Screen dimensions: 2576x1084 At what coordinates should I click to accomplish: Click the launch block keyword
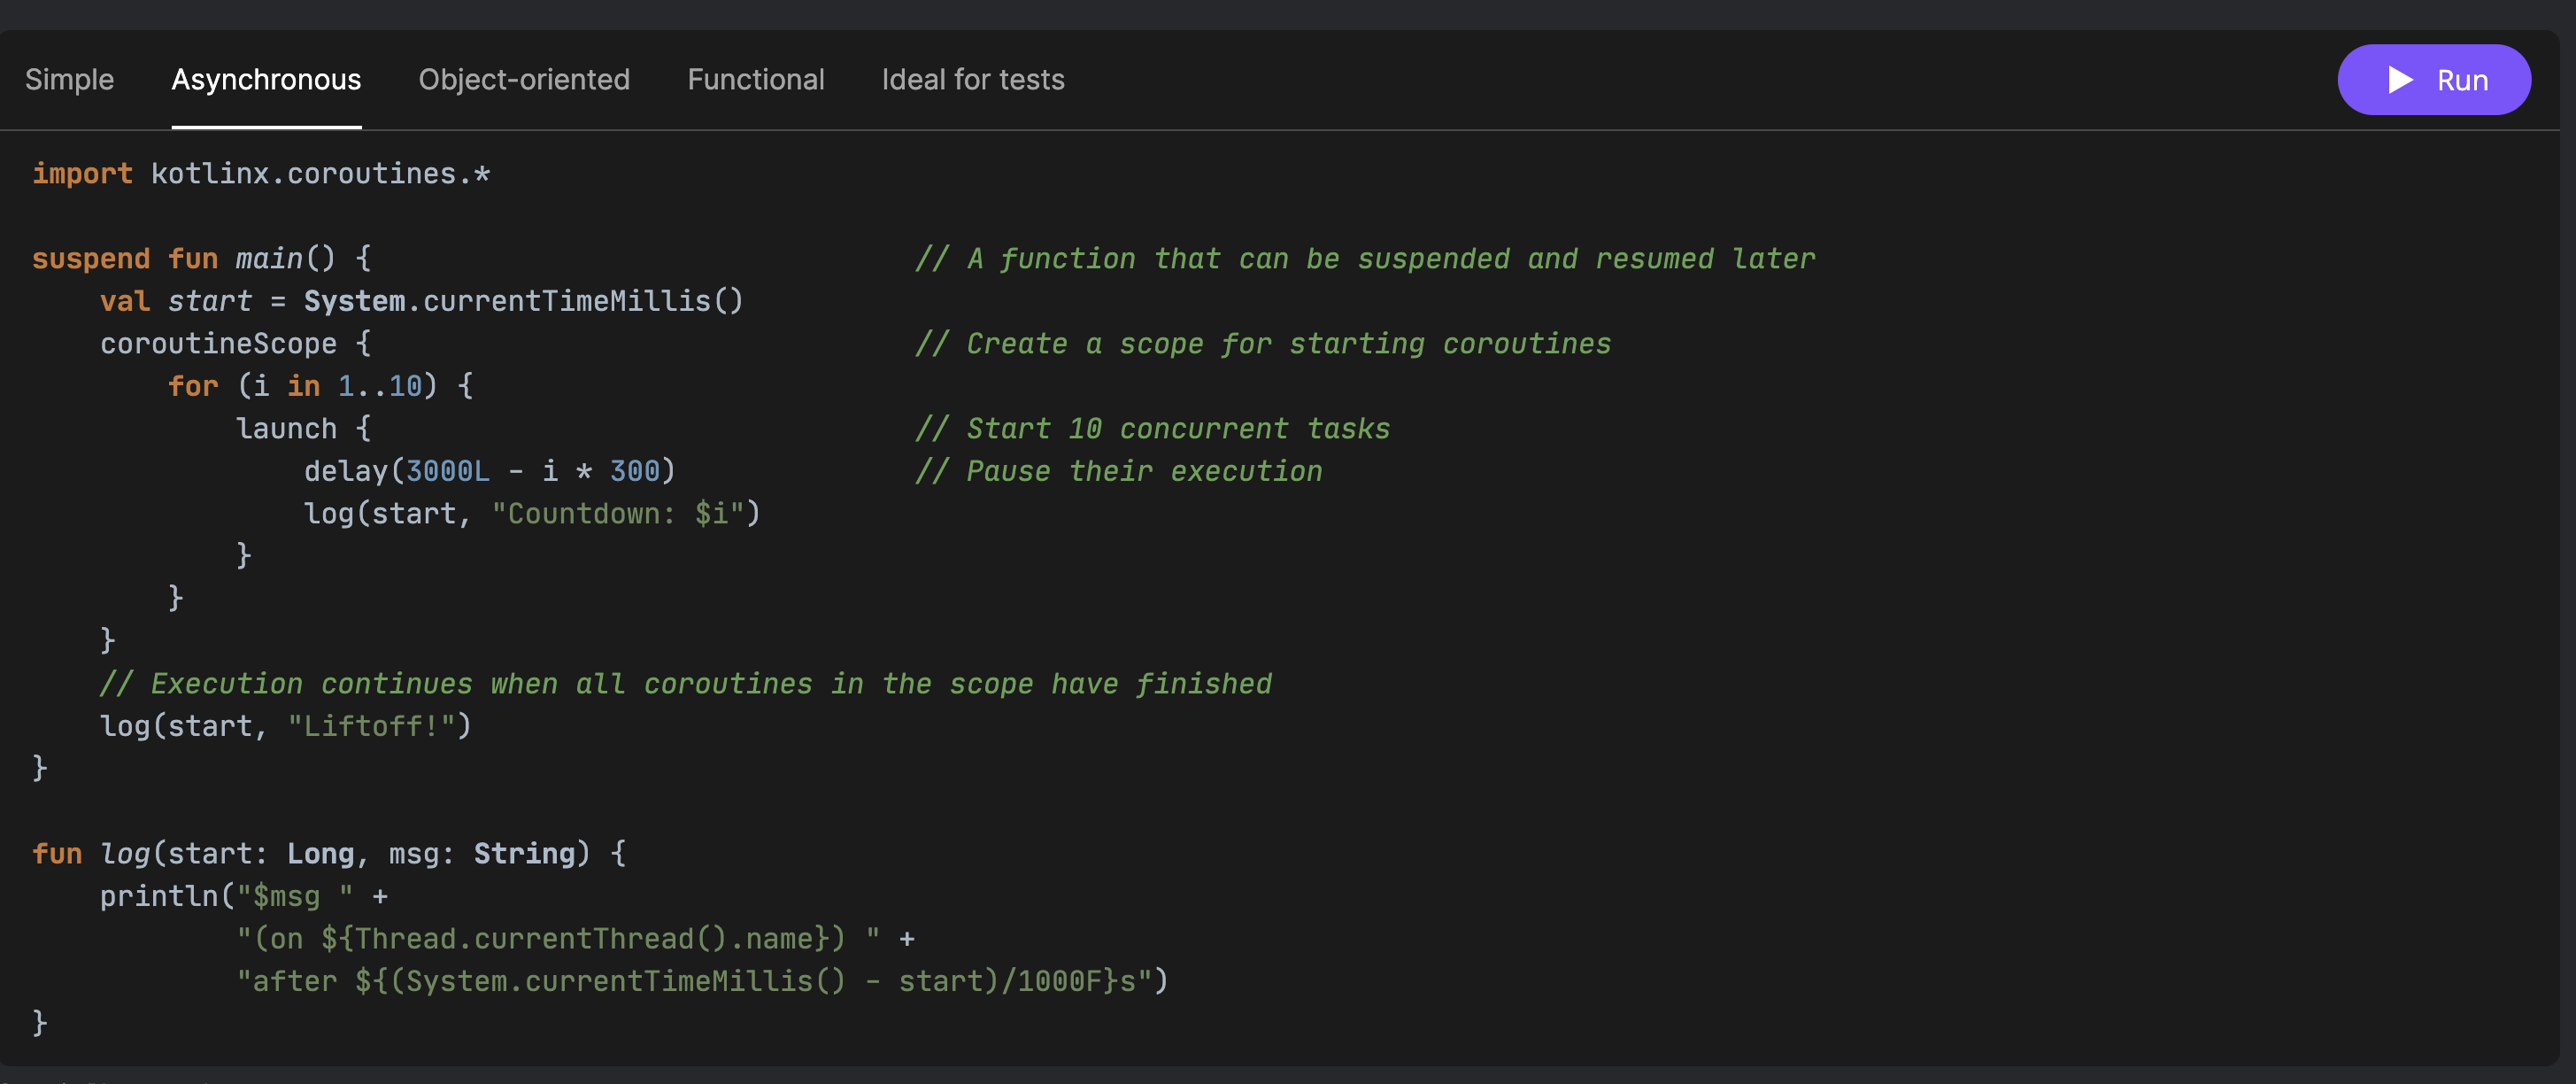286,429
